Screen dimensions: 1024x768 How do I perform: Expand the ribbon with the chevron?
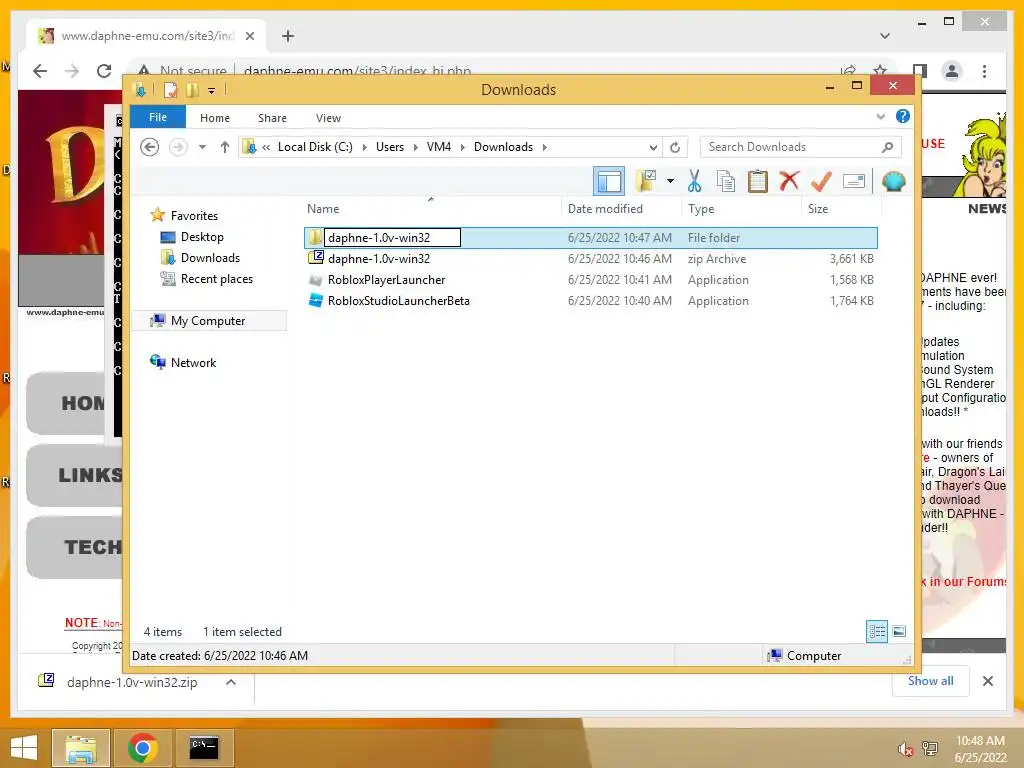[880, 116]
